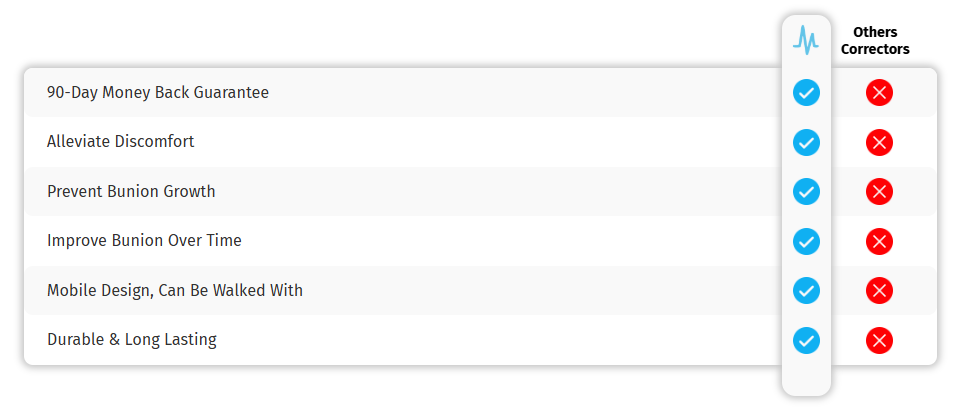This screenshot has width=961, height=409.
Task: Click blue checkmark for Durable & Long Lasting
Action: [806, 340]
